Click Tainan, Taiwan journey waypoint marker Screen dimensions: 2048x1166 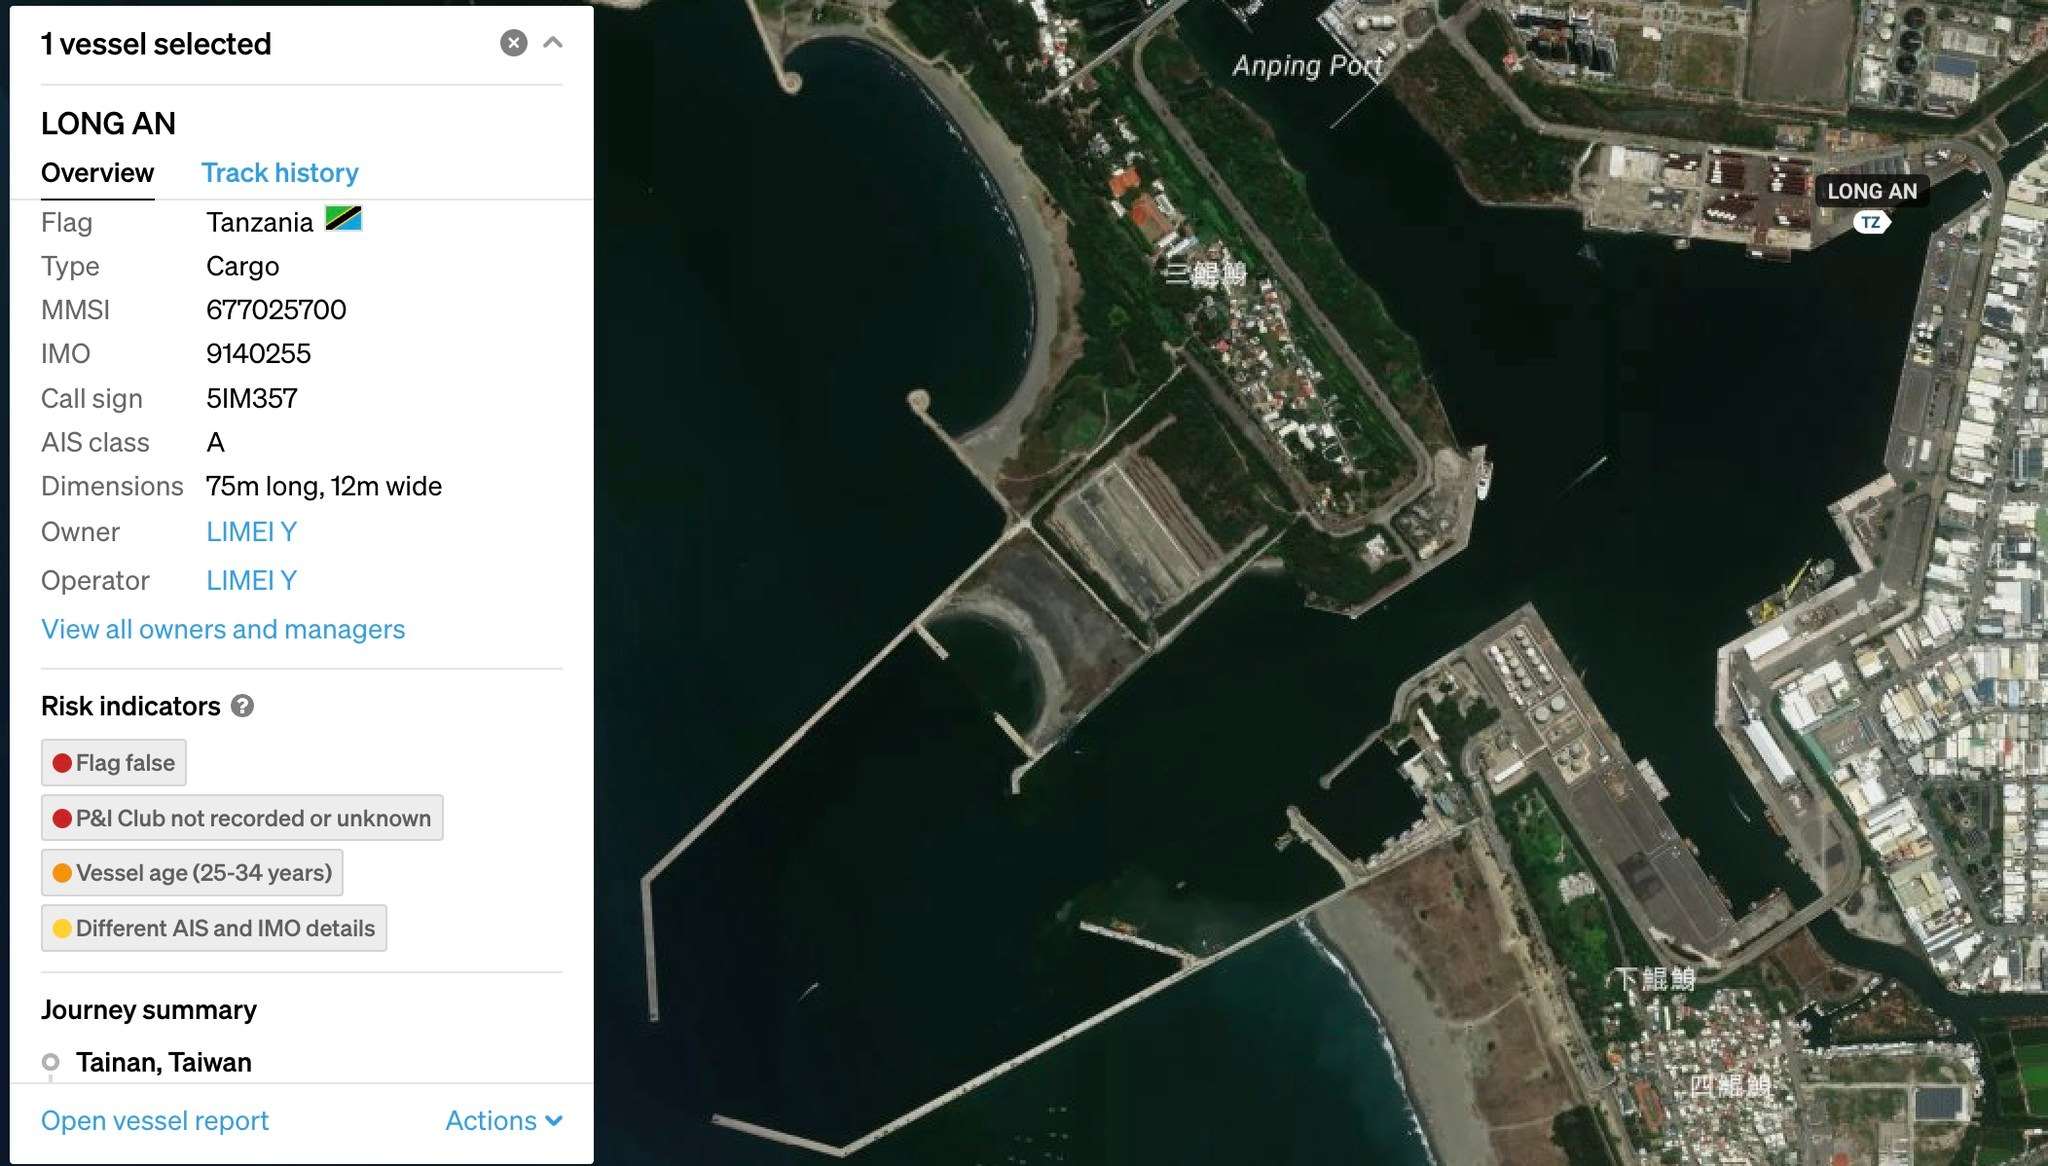51,1062
